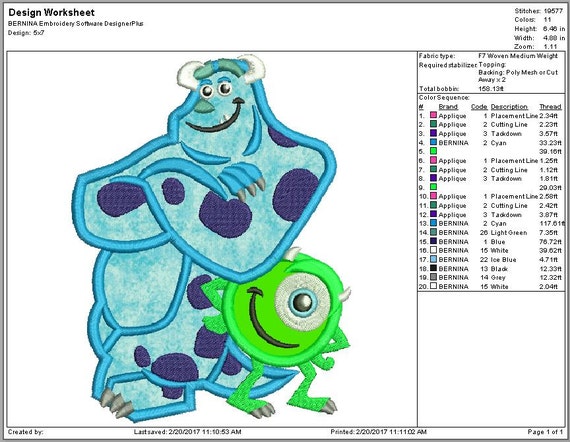Click the White swatch in row 16
Screen dimensions: 570x442
pos(433,250)
